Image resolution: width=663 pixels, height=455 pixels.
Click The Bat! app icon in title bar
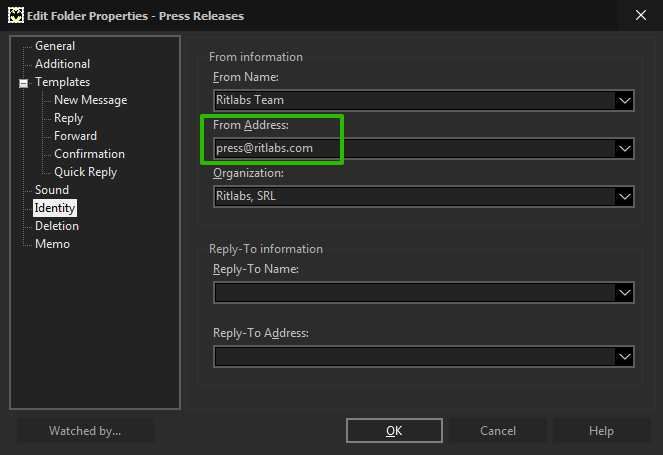[16, 16]
